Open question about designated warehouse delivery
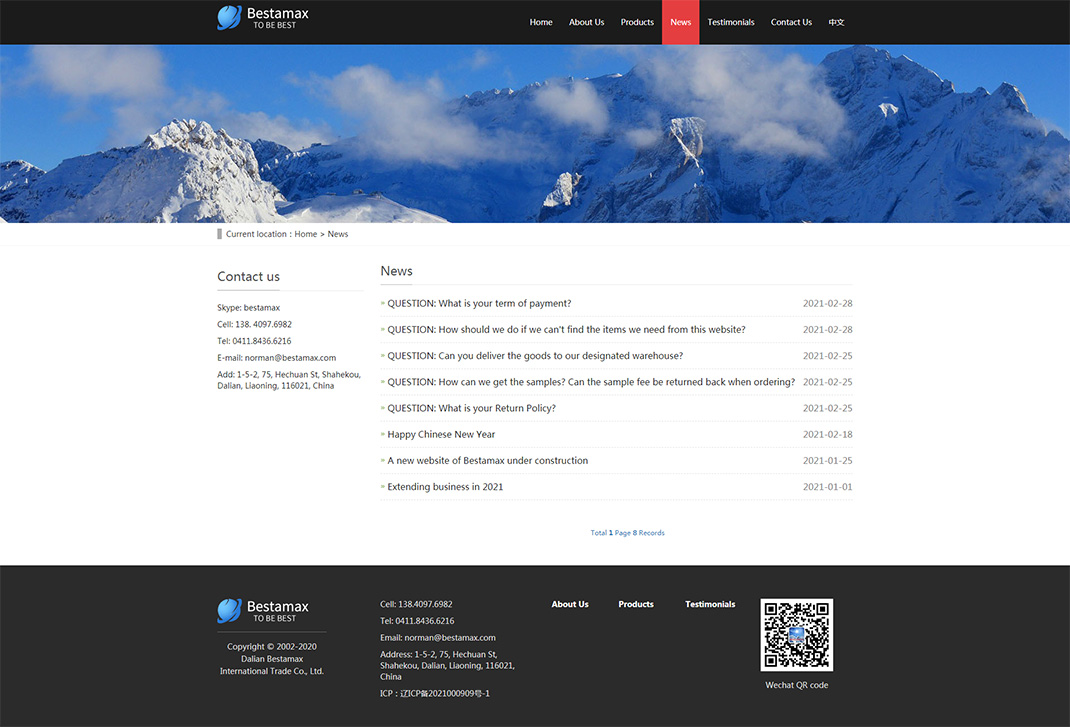 point(535,356)
